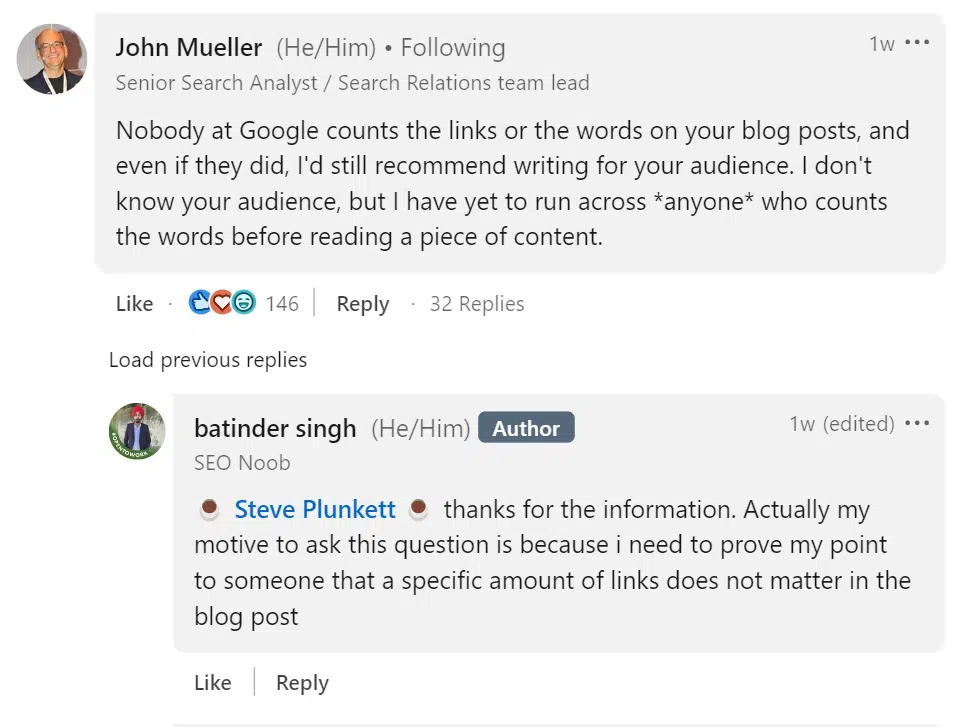965x727 pixels.
Task: Click the 146 reaction count
Action: pos(282,303)
